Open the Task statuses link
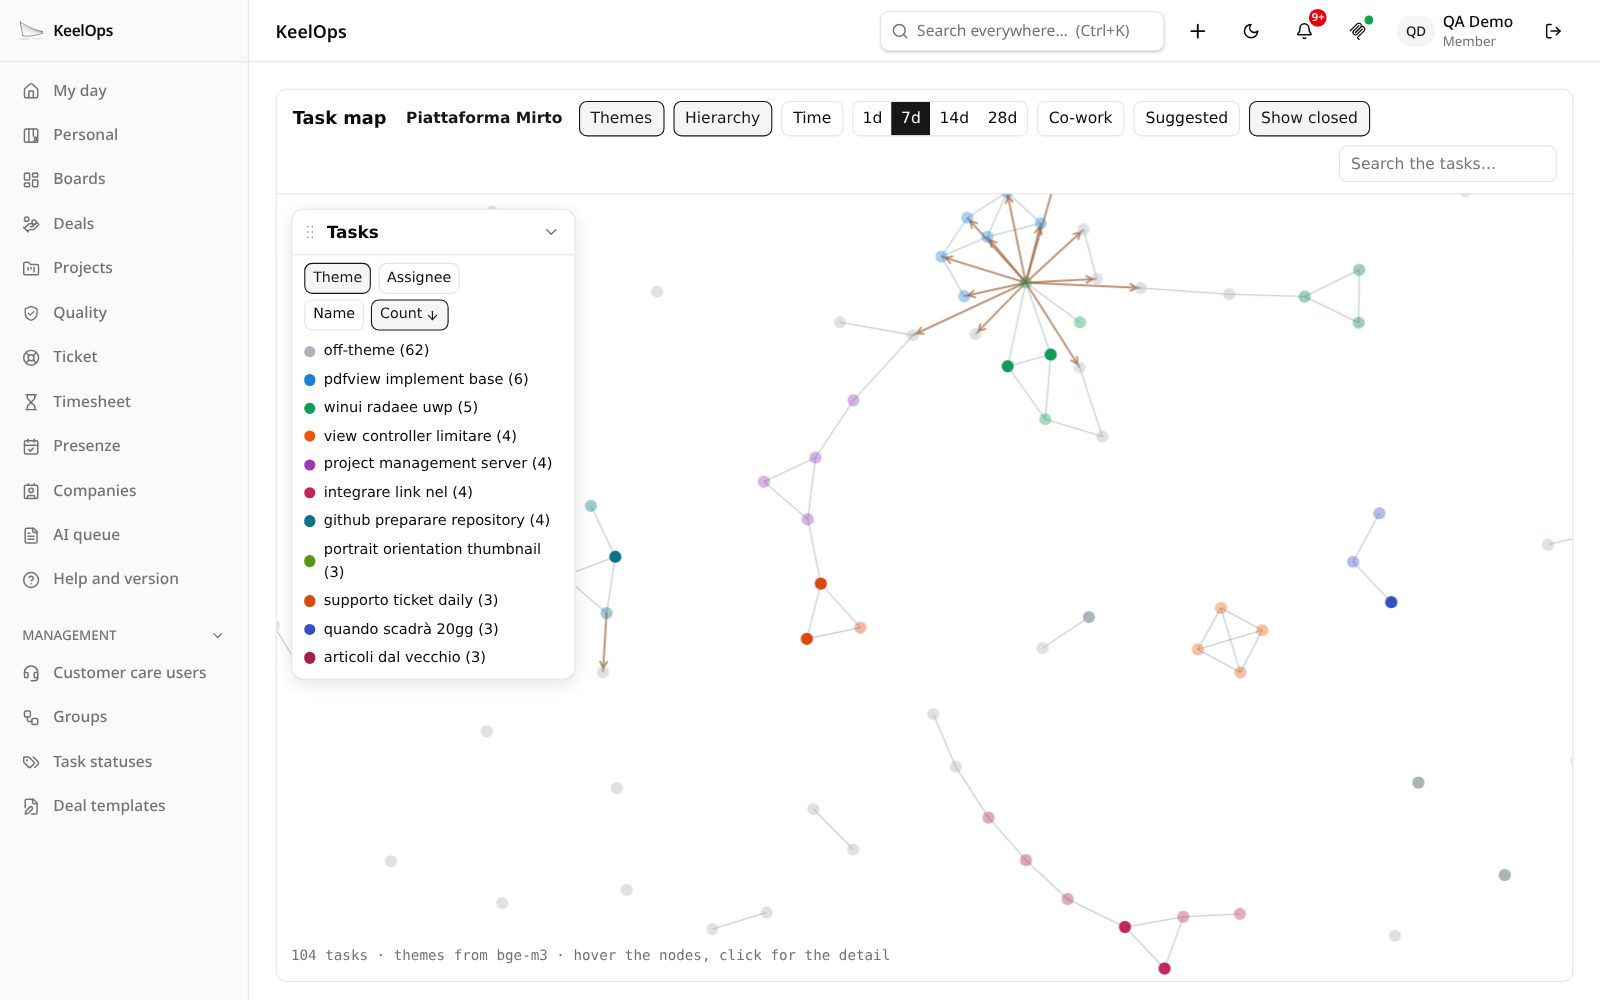The width and height of the screenshot is (1600, 1000). click(x=103, y=762)
